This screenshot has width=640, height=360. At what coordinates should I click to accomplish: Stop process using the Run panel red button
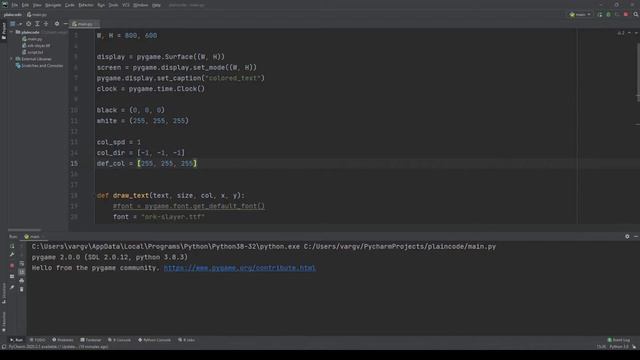pyautogui.click(x=12, y=265)
